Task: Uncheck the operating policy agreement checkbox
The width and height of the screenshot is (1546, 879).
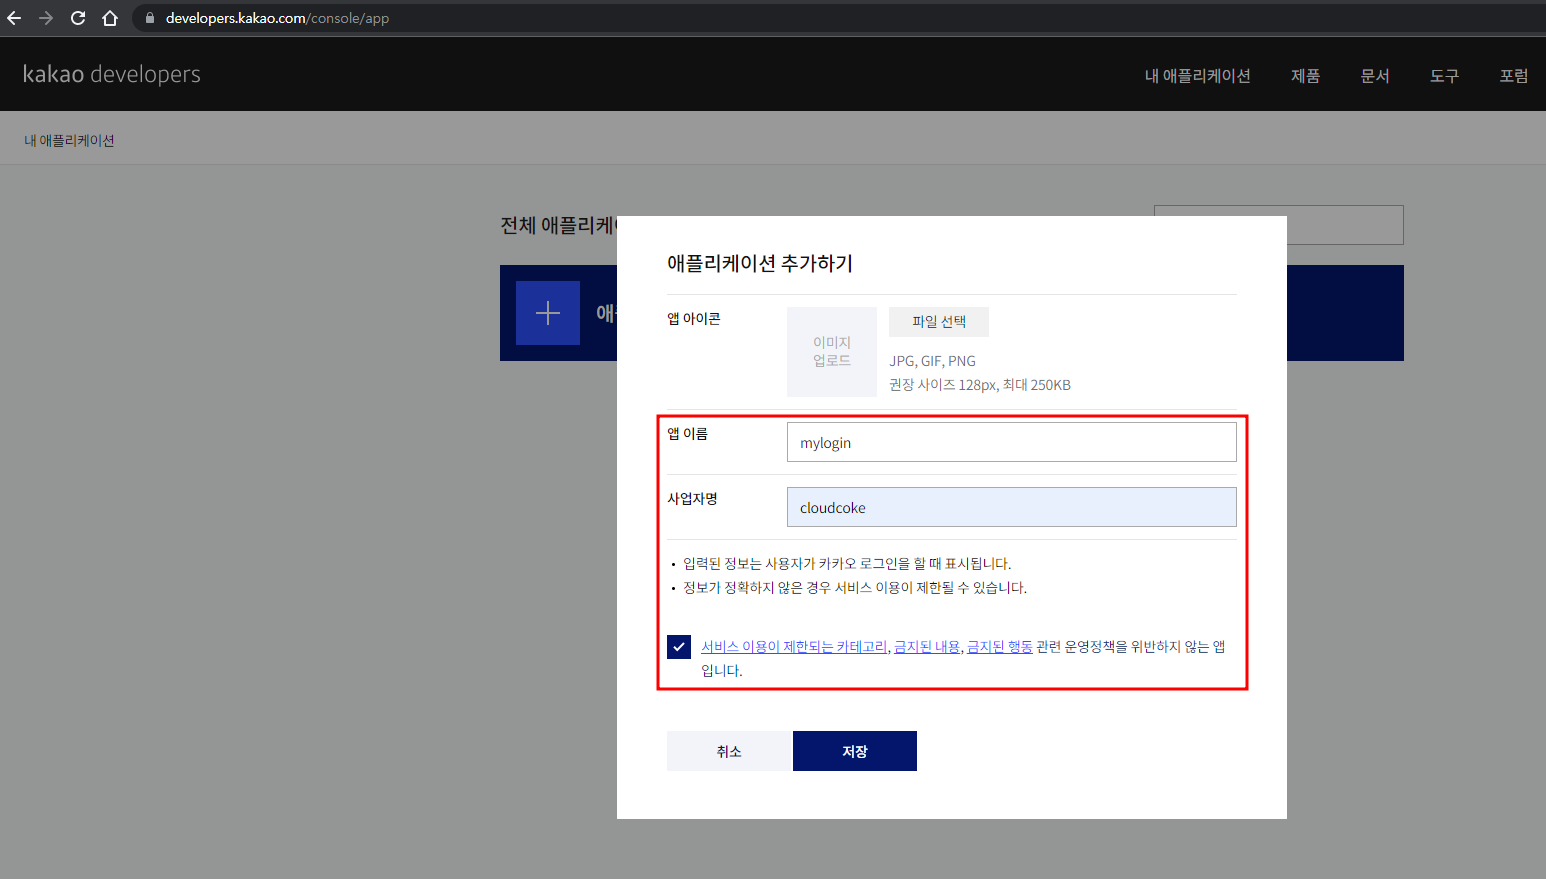Action: (678, 646)
